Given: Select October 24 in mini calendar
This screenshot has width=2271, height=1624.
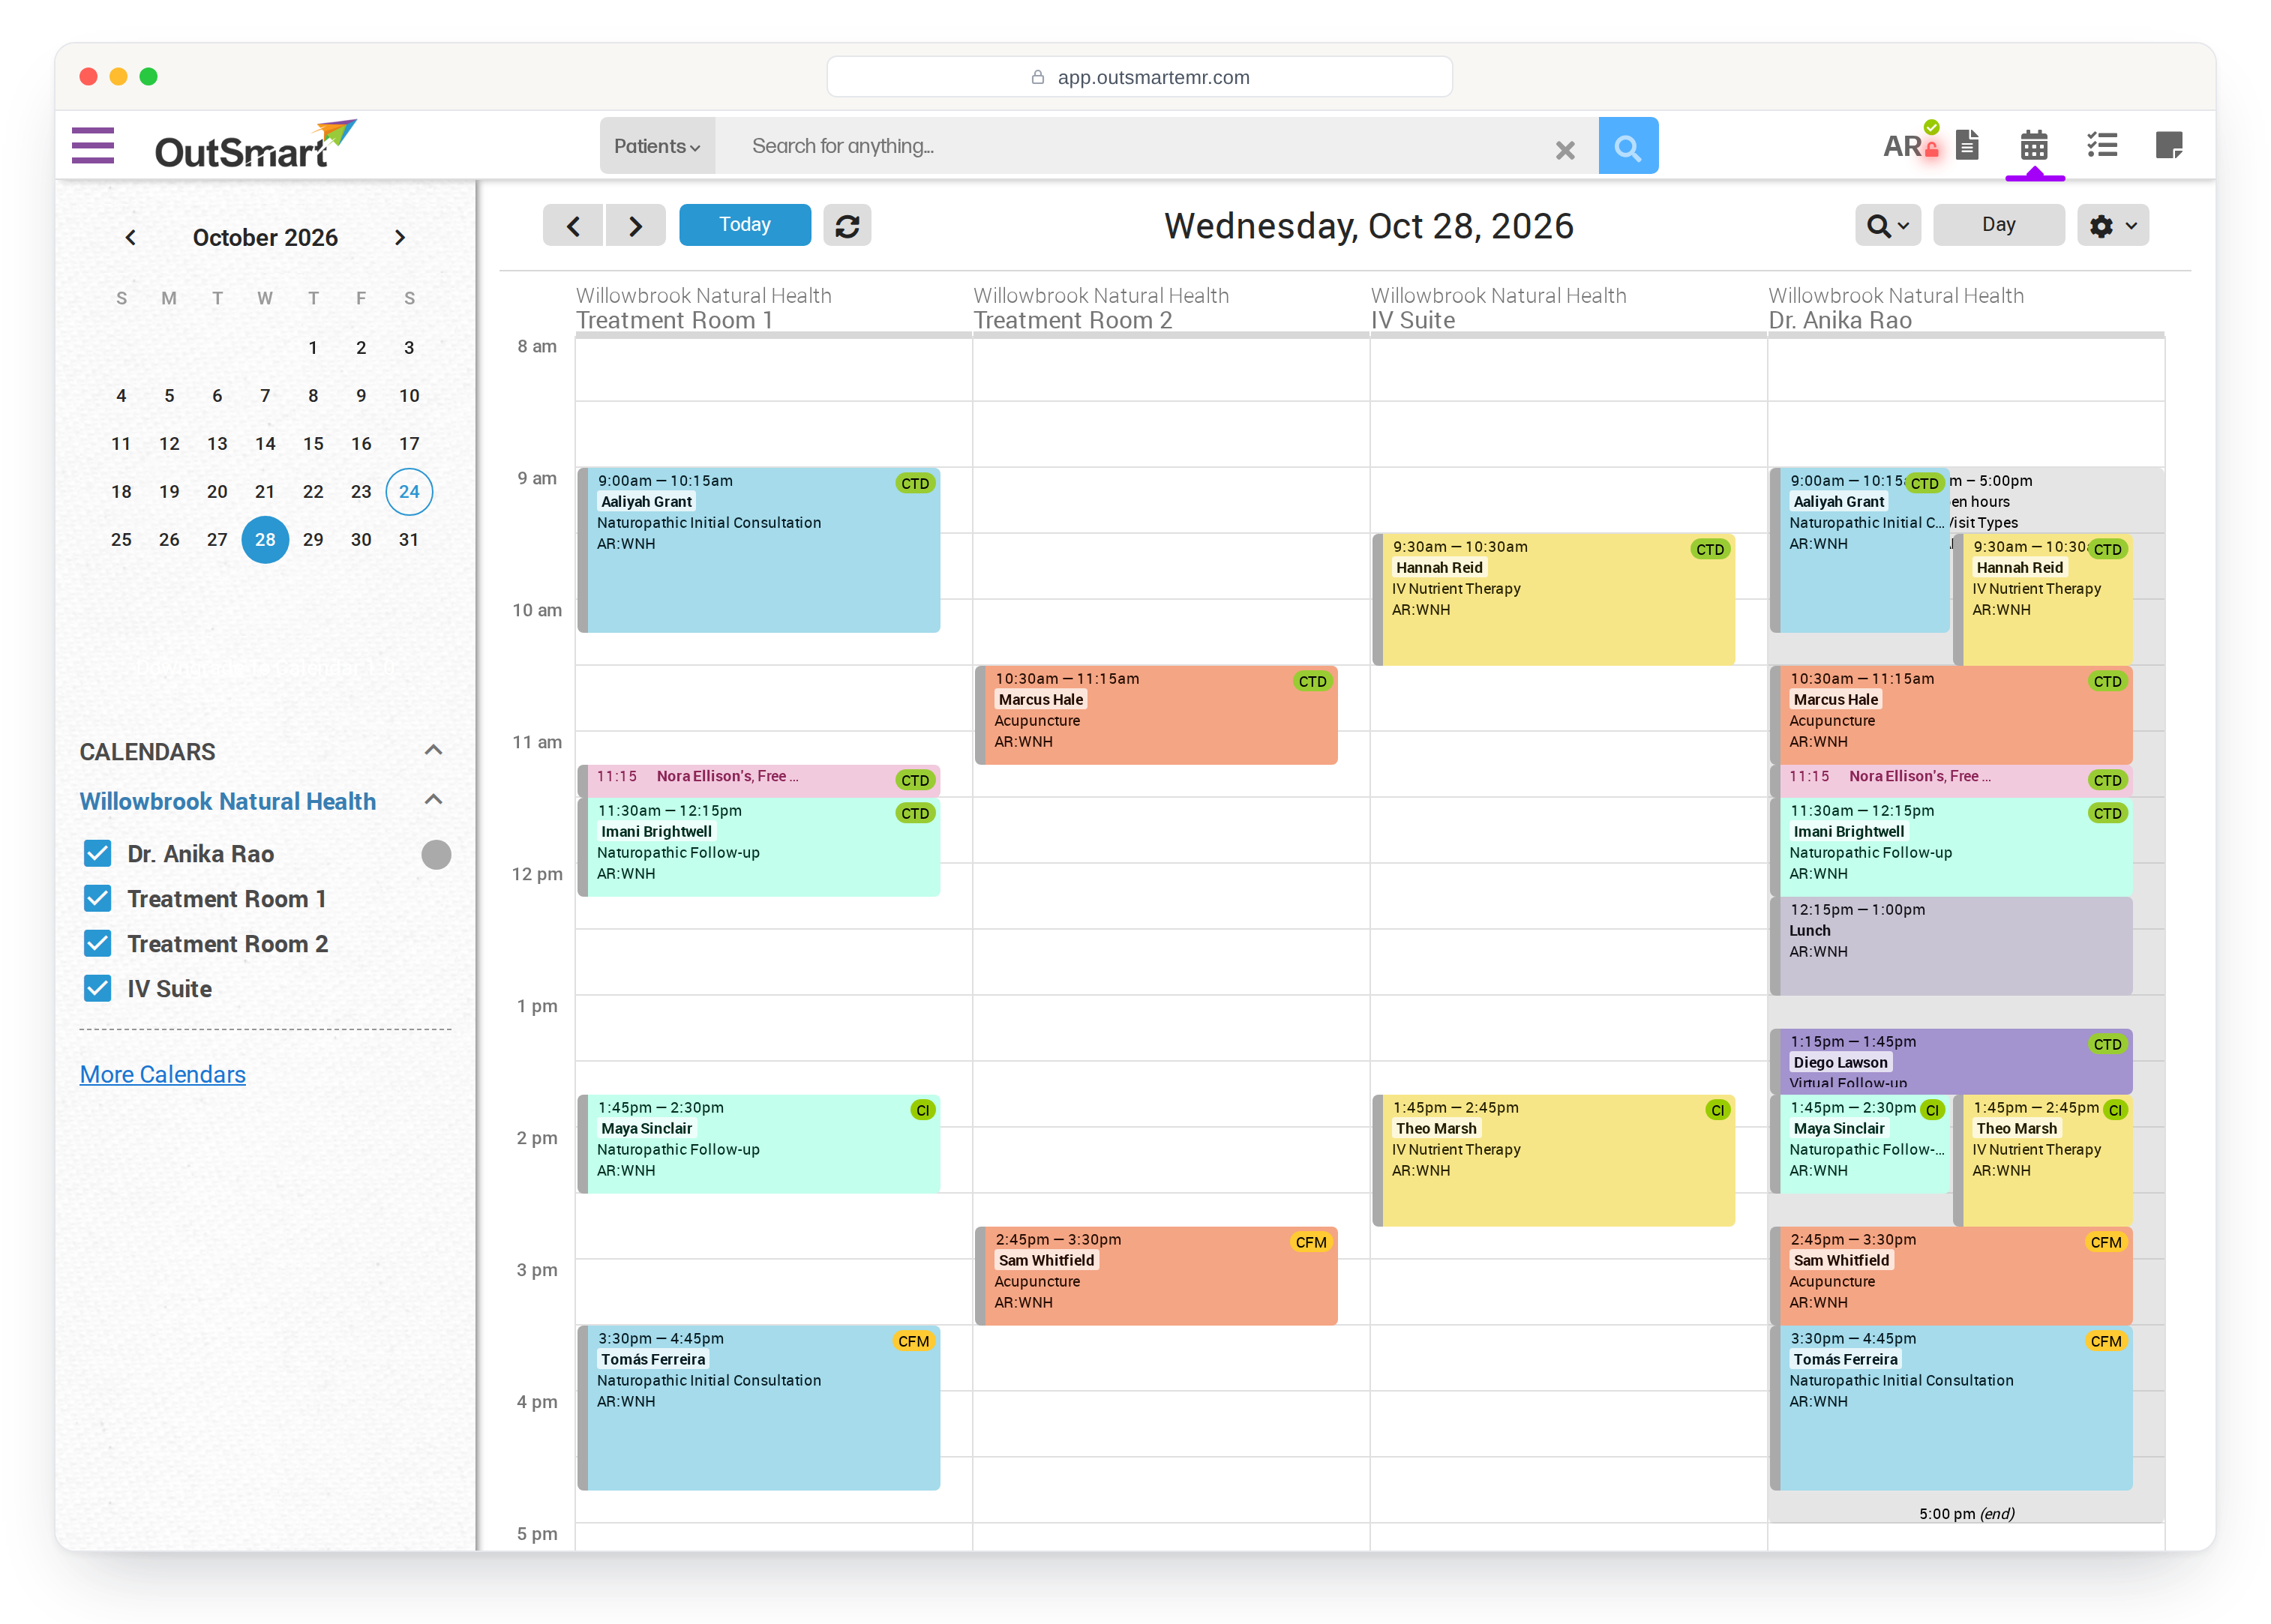Looking at the screenshot, I should tap(409, 491).
